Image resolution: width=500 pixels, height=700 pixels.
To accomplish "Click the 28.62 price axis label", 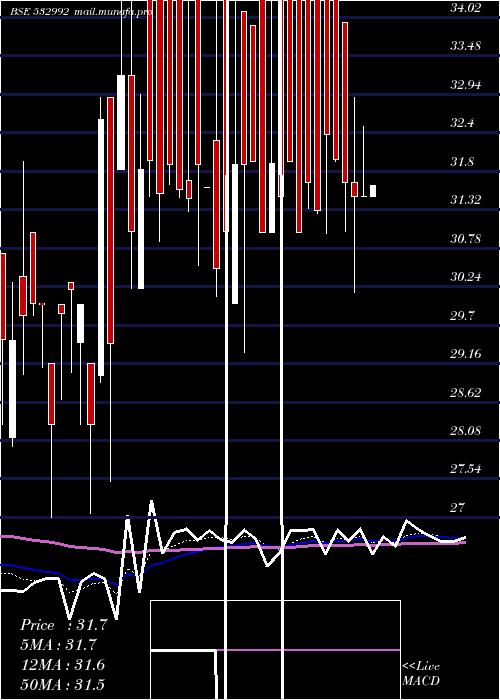I will [465, 393].
